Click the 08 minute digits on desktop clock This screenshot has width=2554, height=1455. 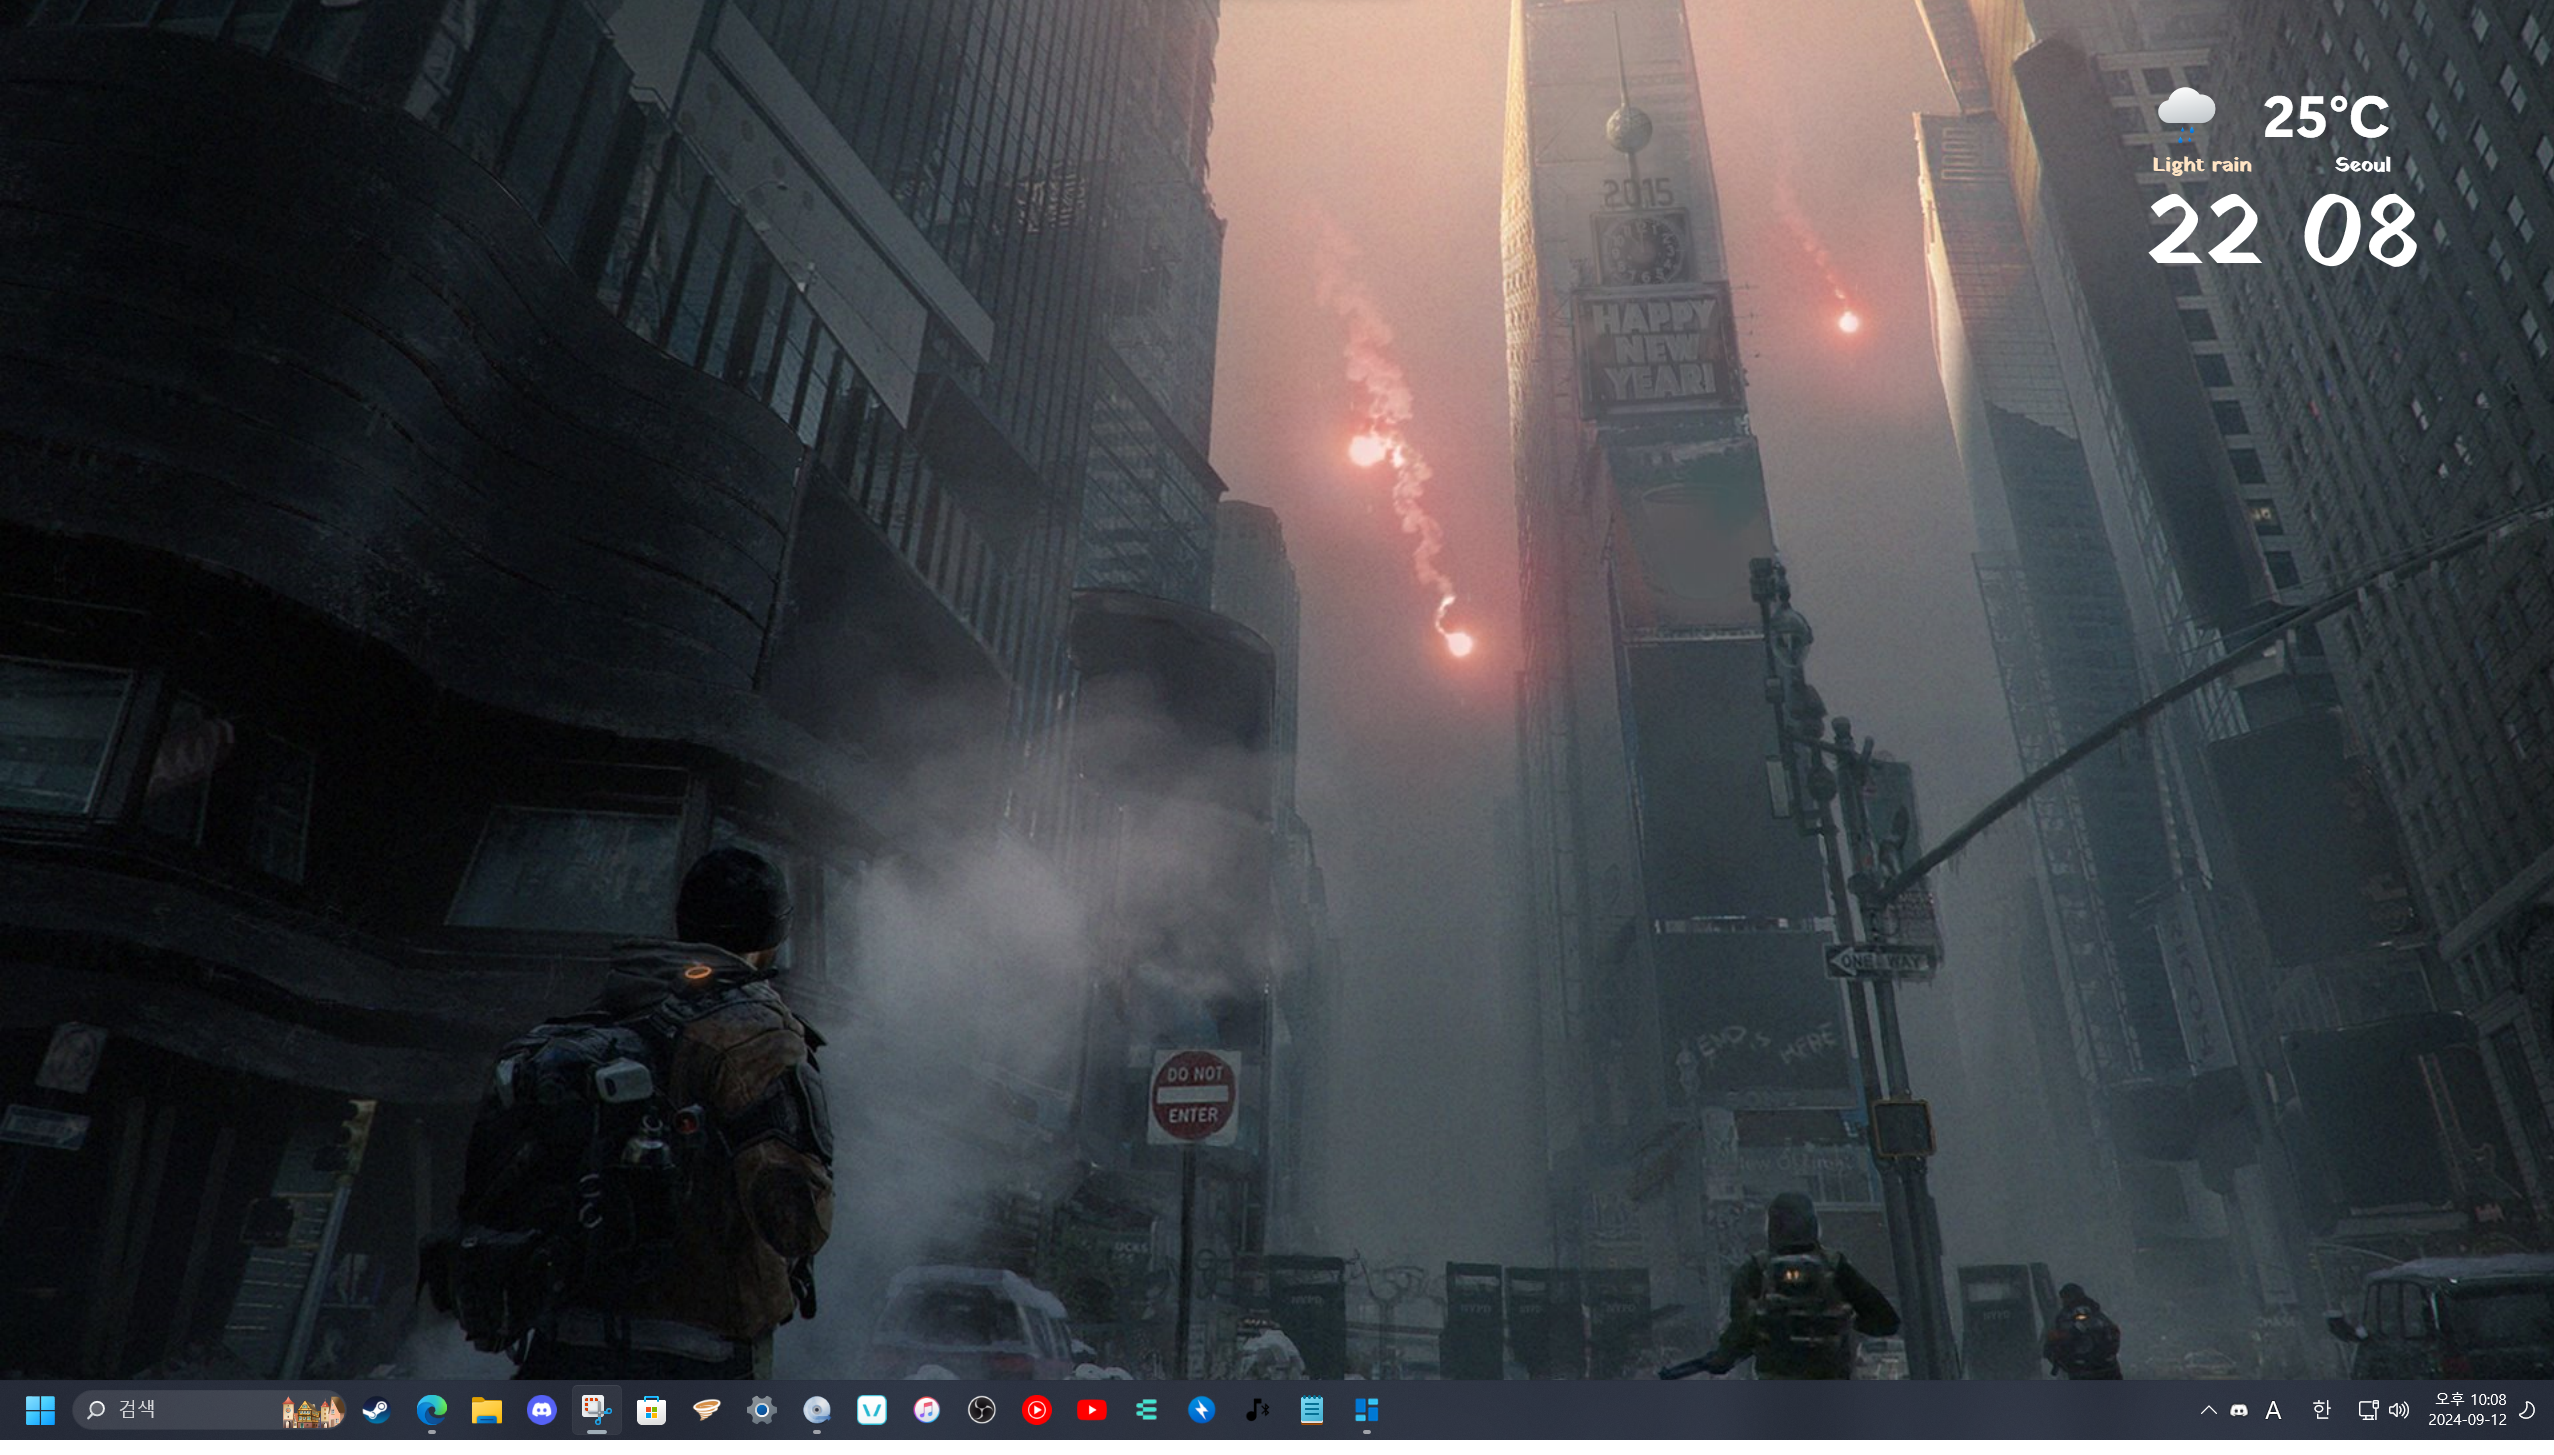pyautogui.click(x=2360, y=231)
